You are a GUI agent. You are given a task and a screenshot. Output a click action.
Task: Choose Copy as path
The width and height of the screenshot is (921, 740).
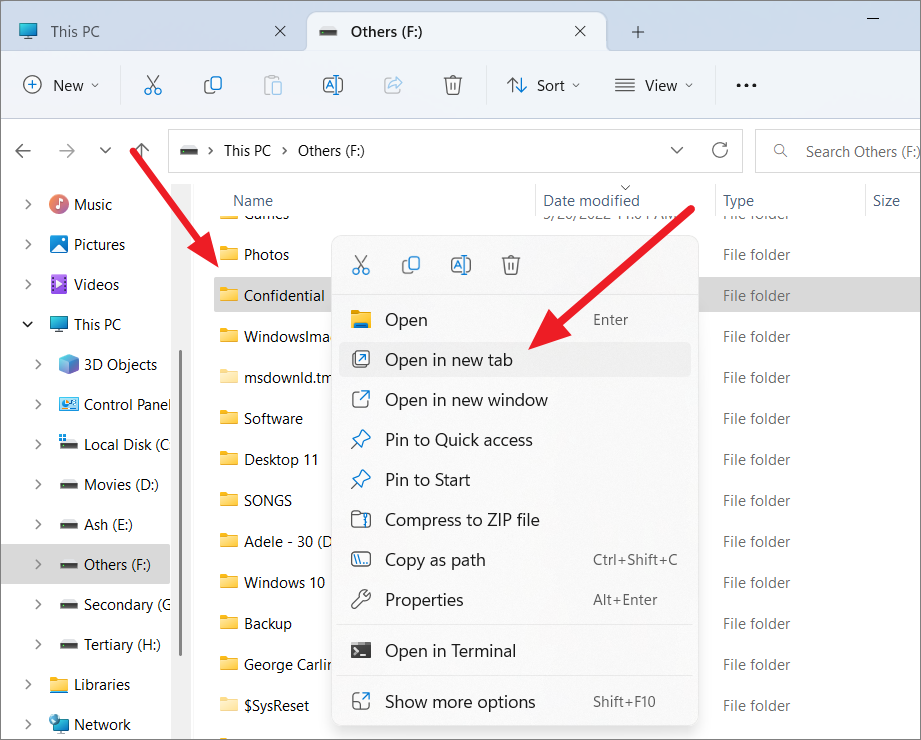(x=515, y=560)
